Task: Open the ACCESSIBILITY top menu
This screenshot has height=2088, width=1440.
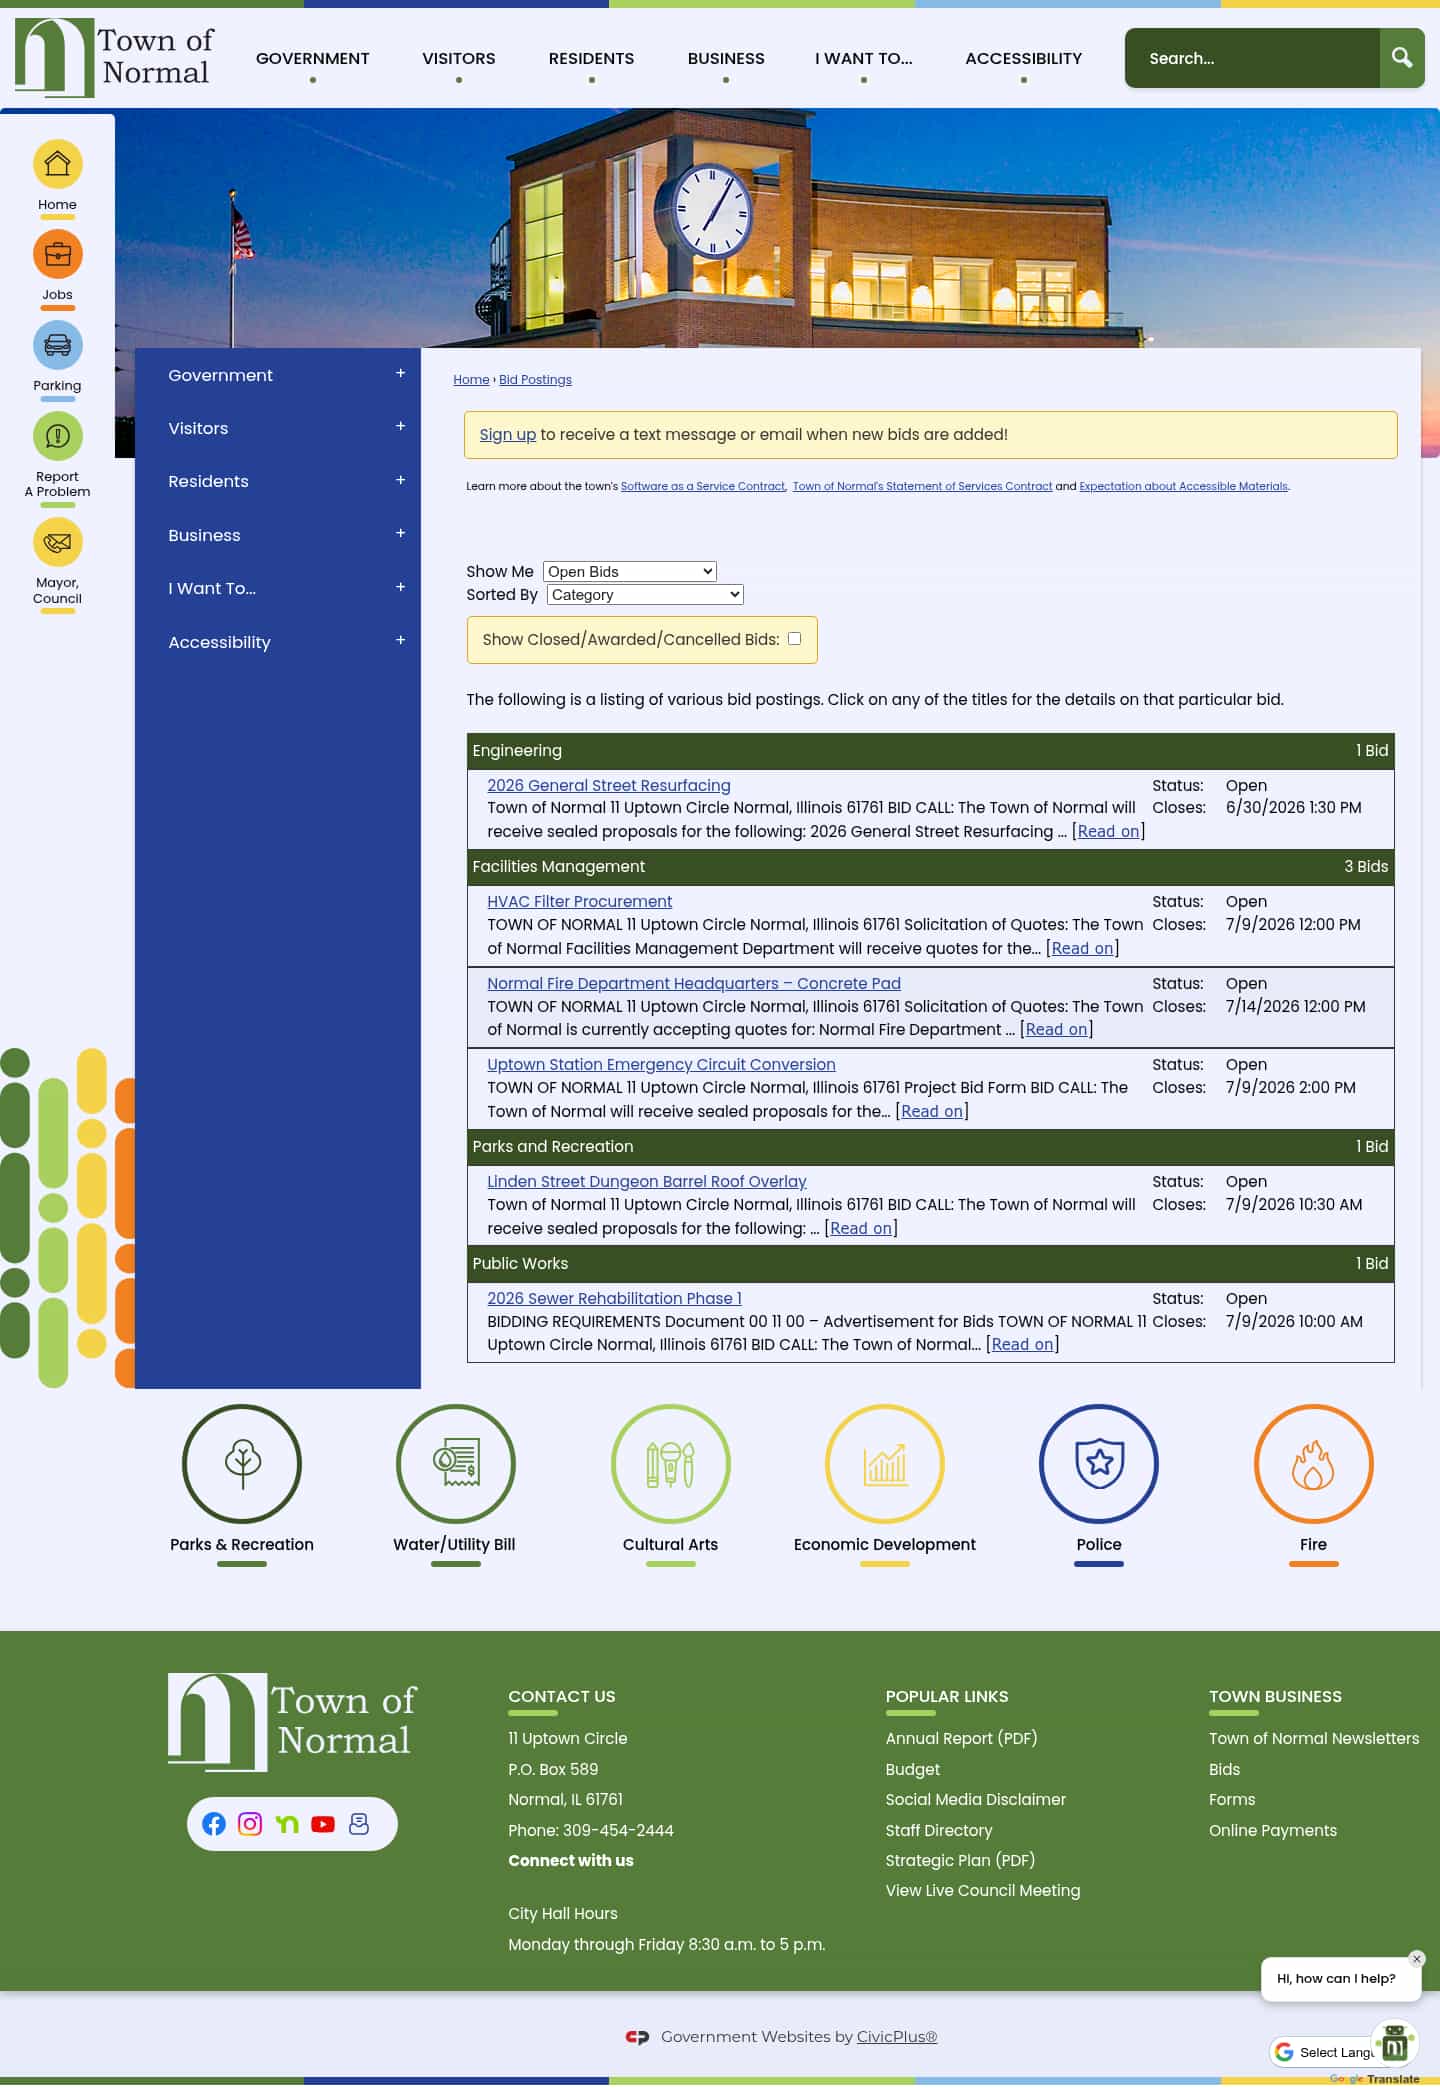Action: point(1023,58)
